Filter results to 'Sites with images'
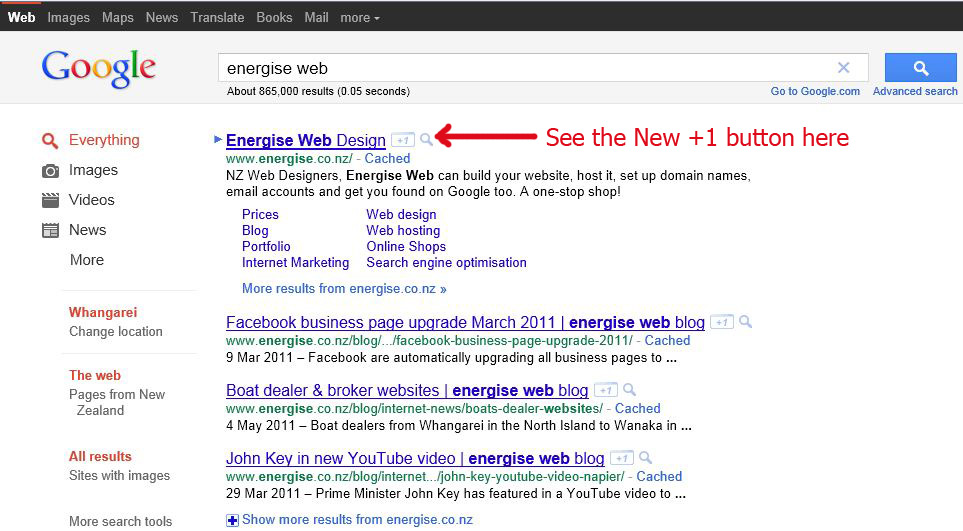Viewport: 963px width, 531px height. 119,476
